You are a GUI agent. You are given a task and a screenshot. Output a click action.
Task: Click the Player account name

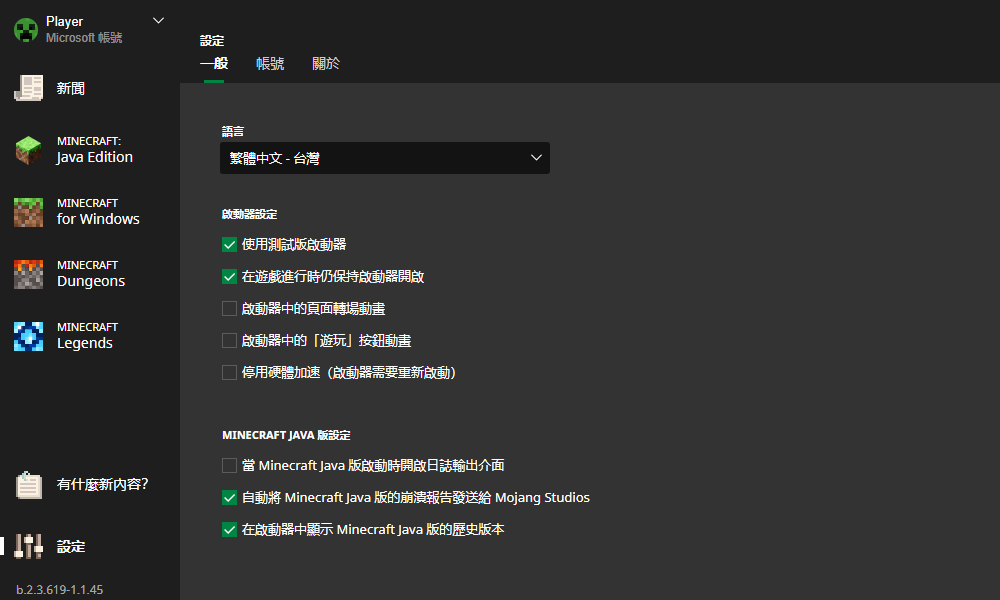coord(64,22)
